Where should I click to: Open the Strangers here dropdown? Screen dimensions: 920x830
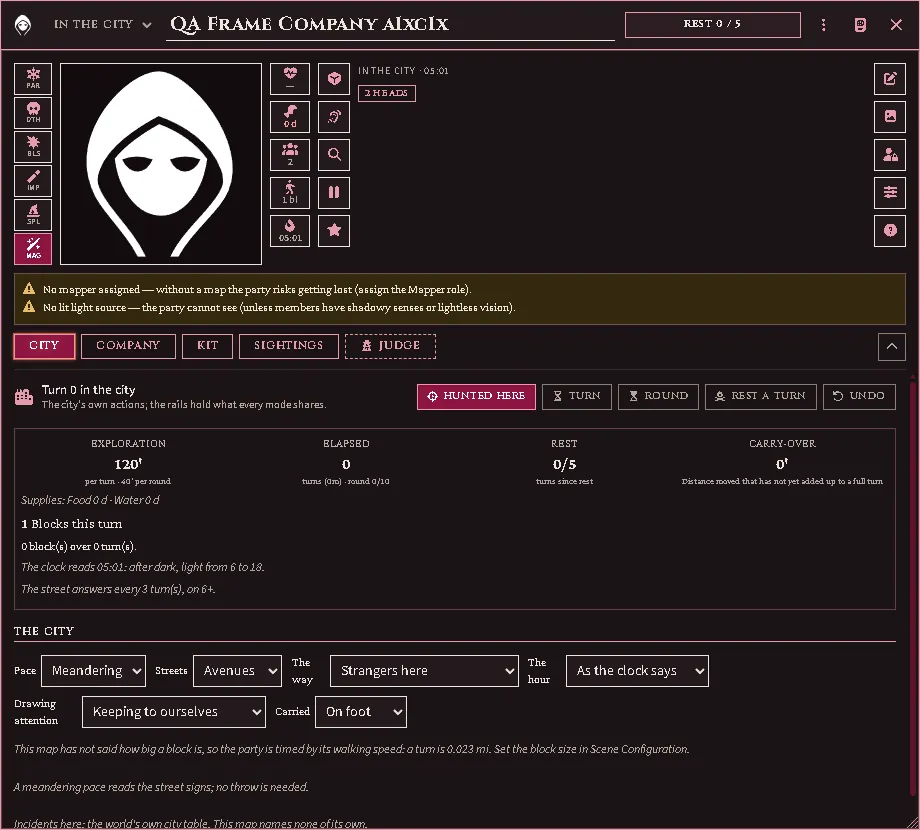point(424,670)
